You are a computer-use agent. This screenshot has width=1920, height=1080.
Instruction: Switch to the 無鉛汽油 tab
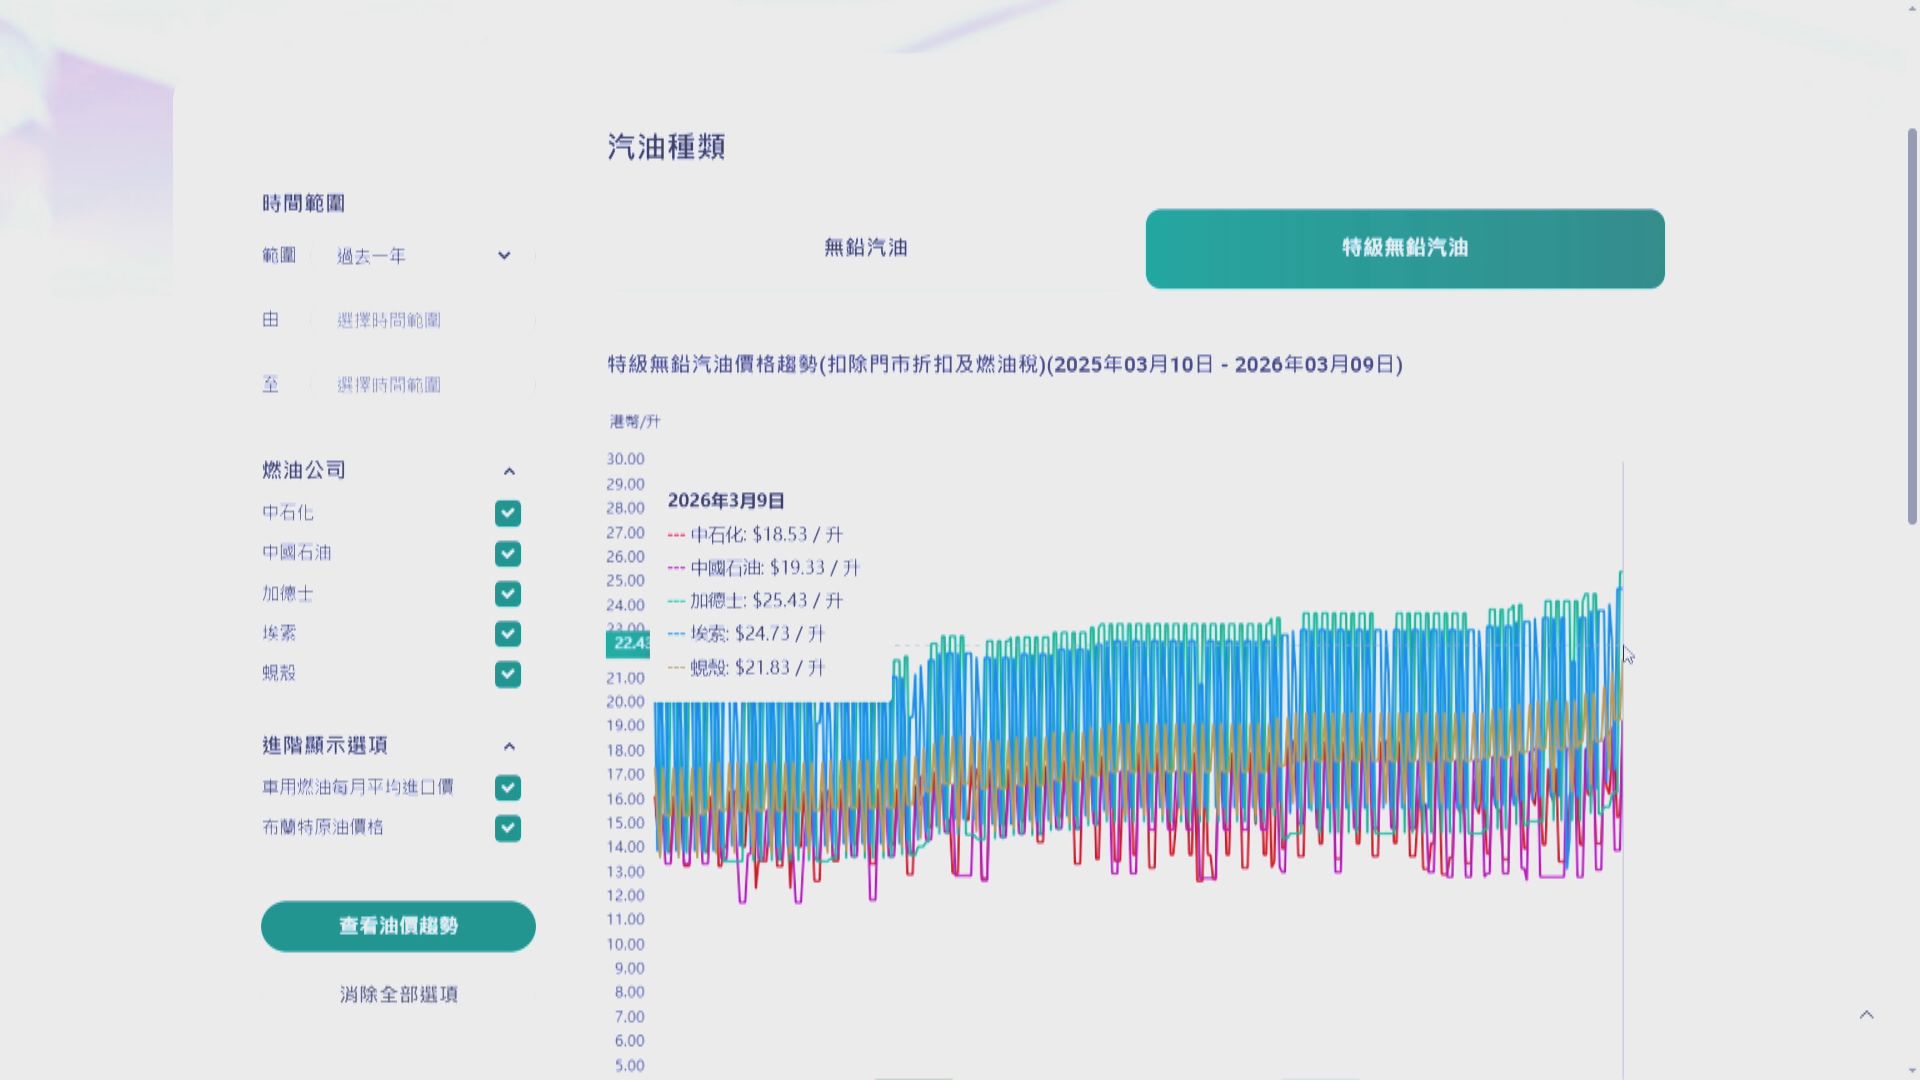tap(866, 249)
